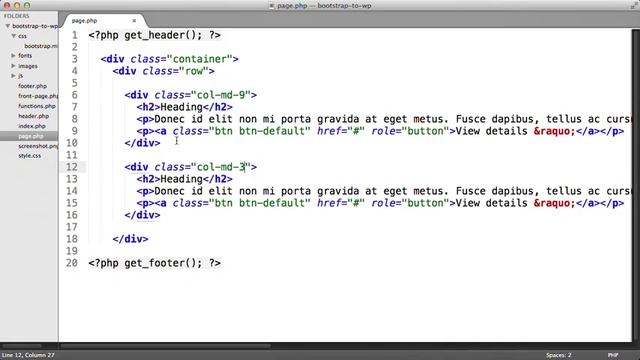Click the "container" class value on line 3
The height and width of the screenshot is (360, 640).
(x=199, y=59)
